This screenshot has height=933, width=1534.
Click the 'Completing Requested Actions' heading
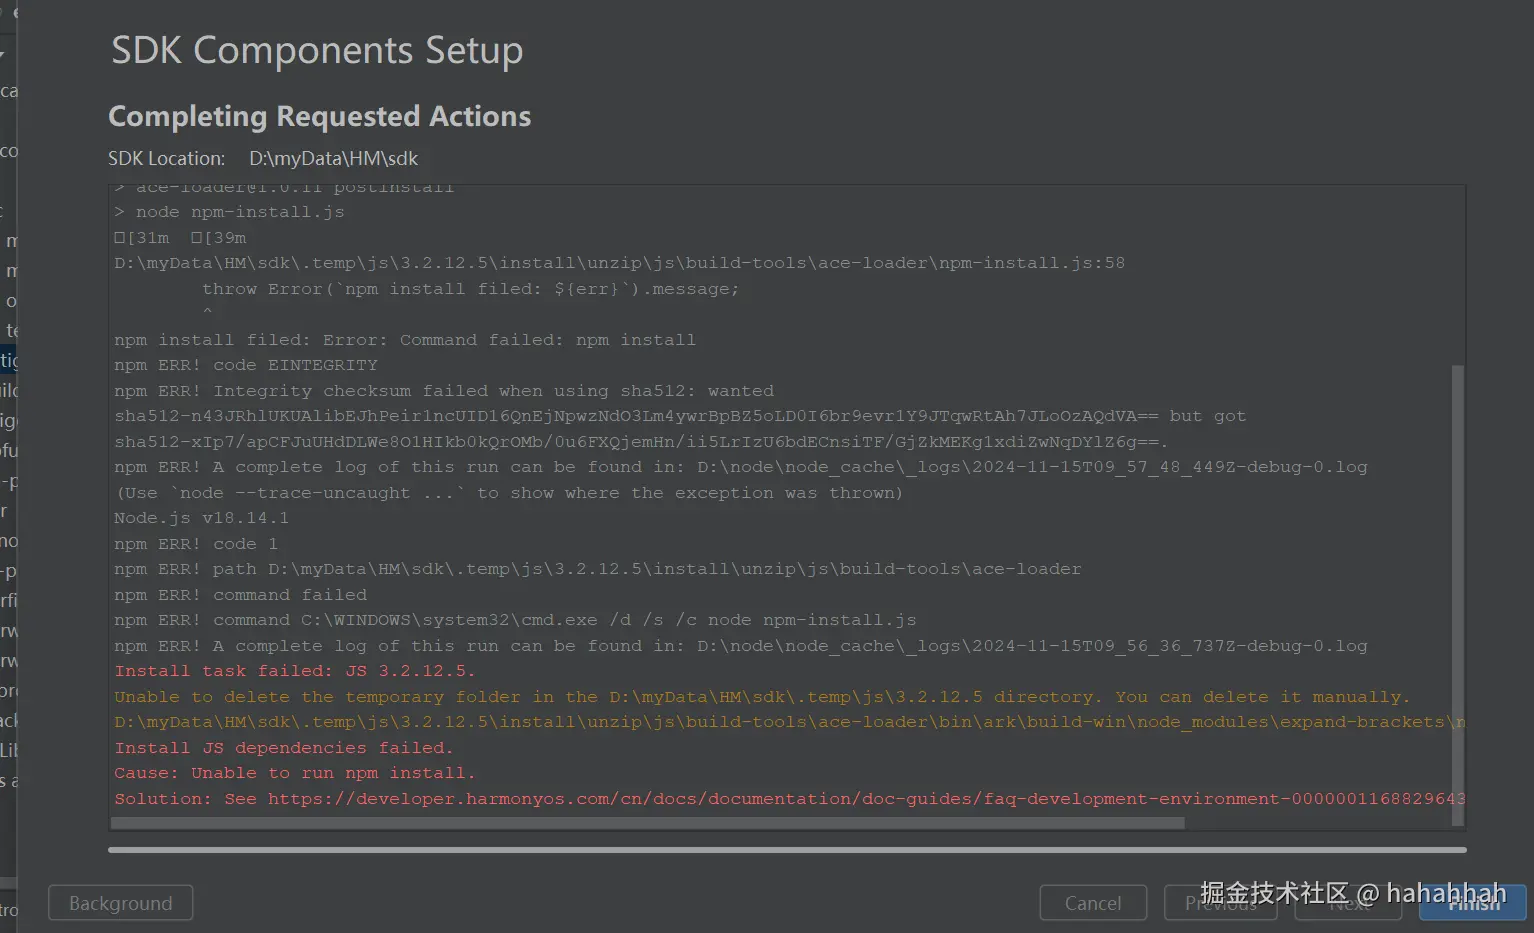click(319, 117)
